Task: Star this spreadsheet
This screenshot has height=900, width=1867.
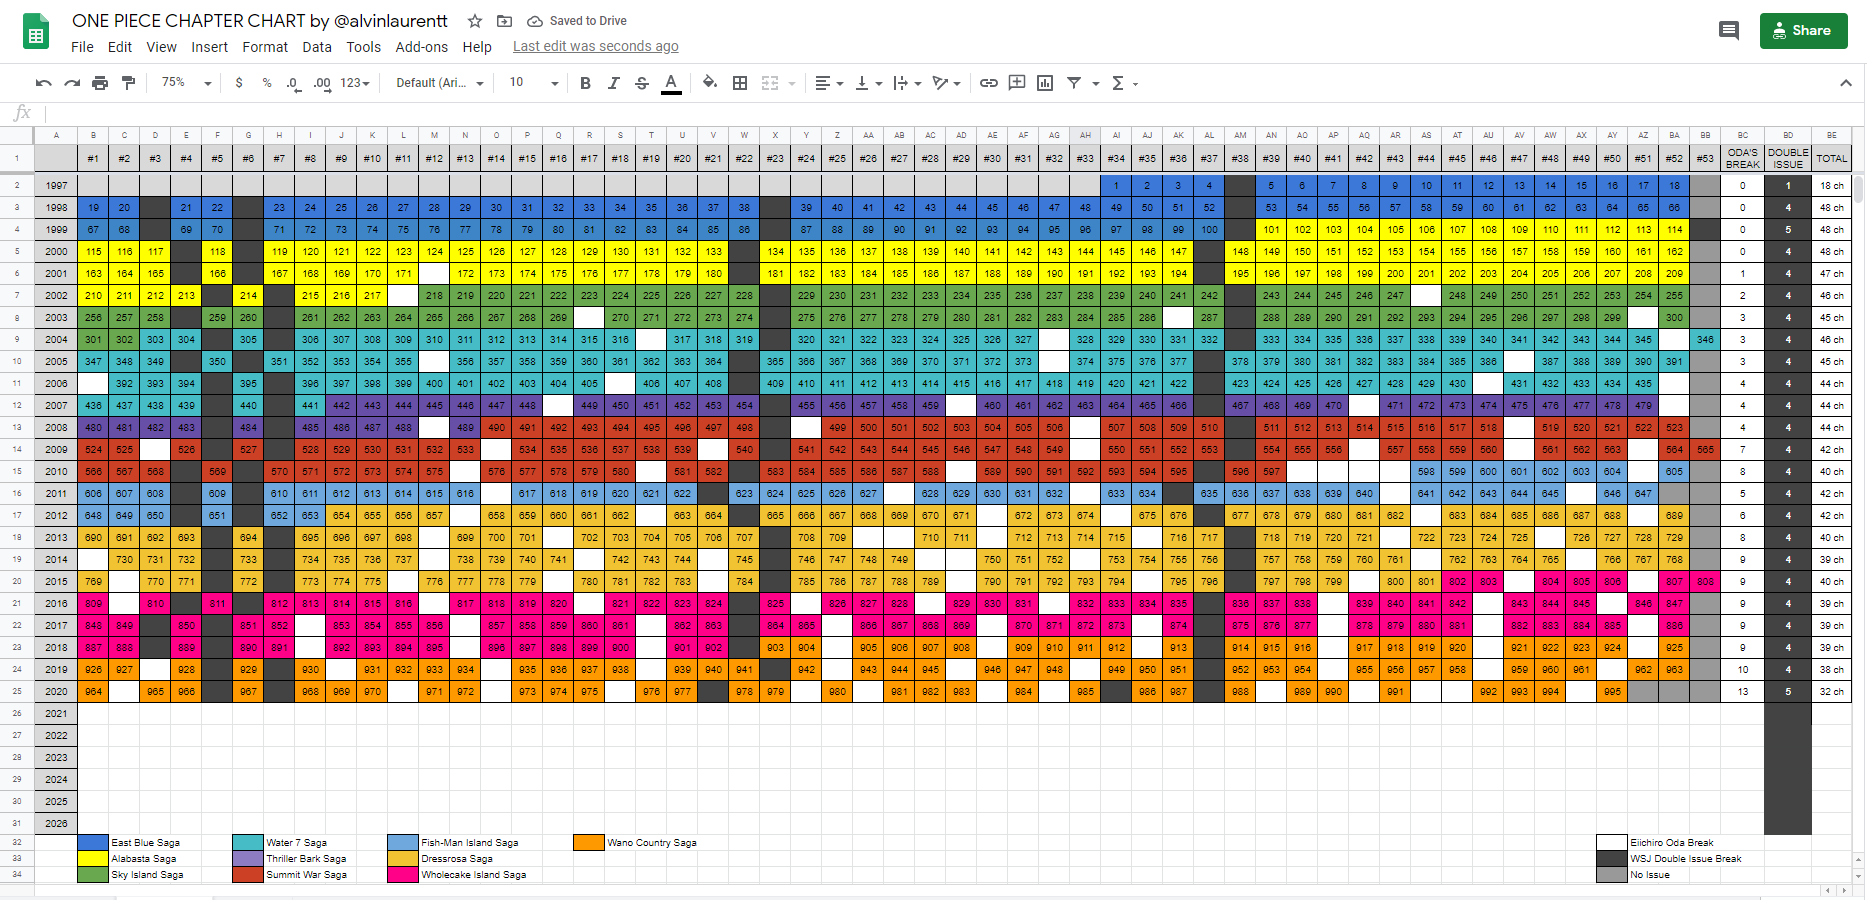Action: [x=475, y=21]
